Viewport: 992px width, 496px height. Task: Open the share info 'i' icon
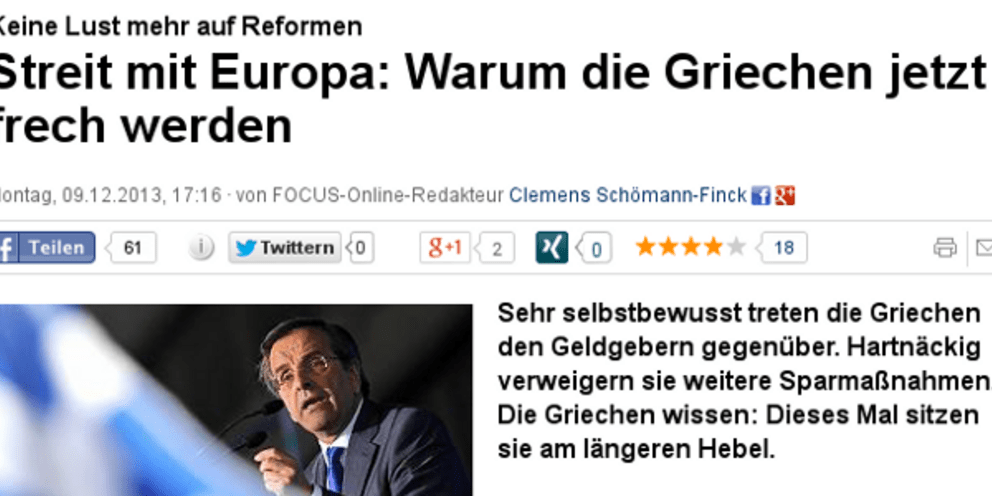[201, 247]
